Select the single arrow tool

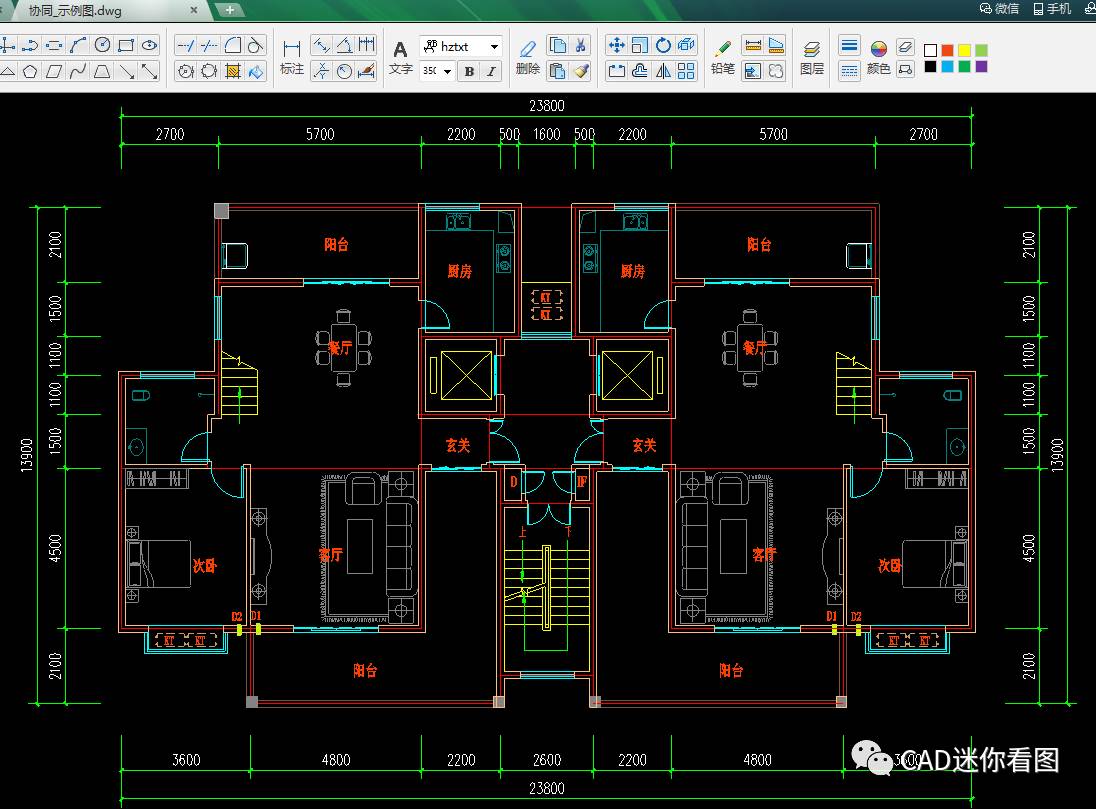pos(126,71)
